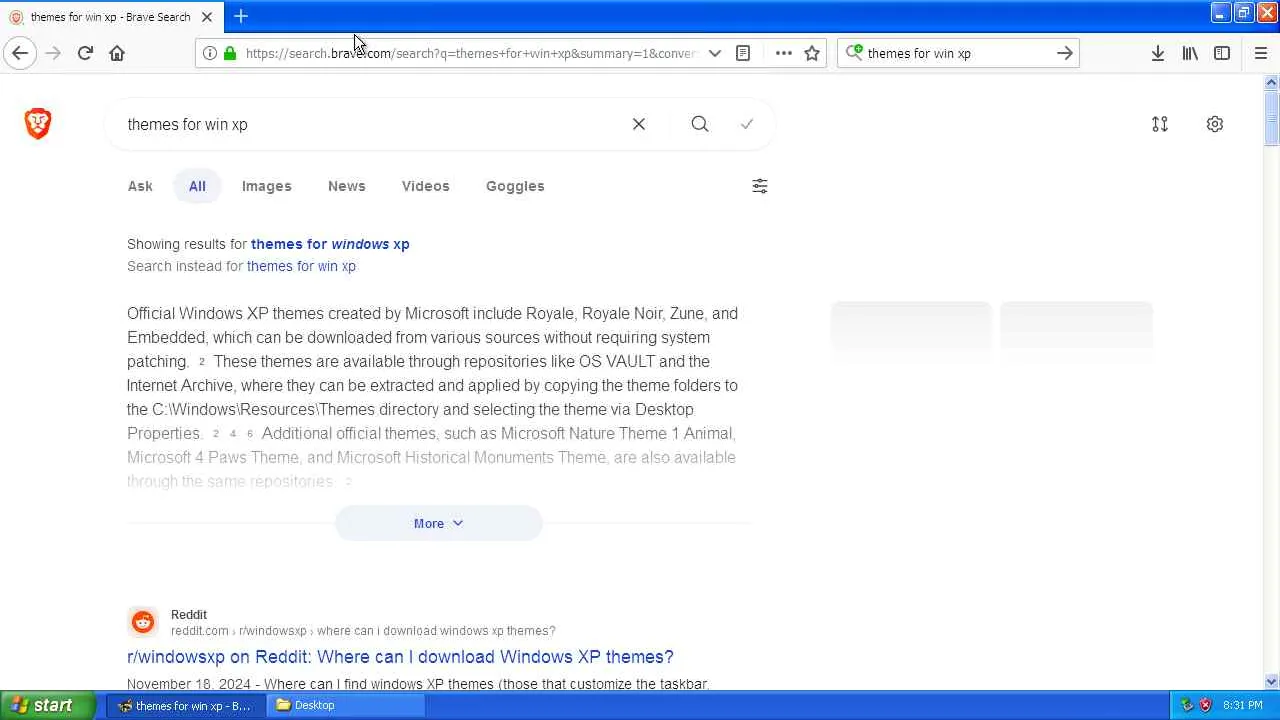The width and height of the screenshot is (1280, 720).
Task: Open the downloads panel
Action: click(x=1157, y=53)
